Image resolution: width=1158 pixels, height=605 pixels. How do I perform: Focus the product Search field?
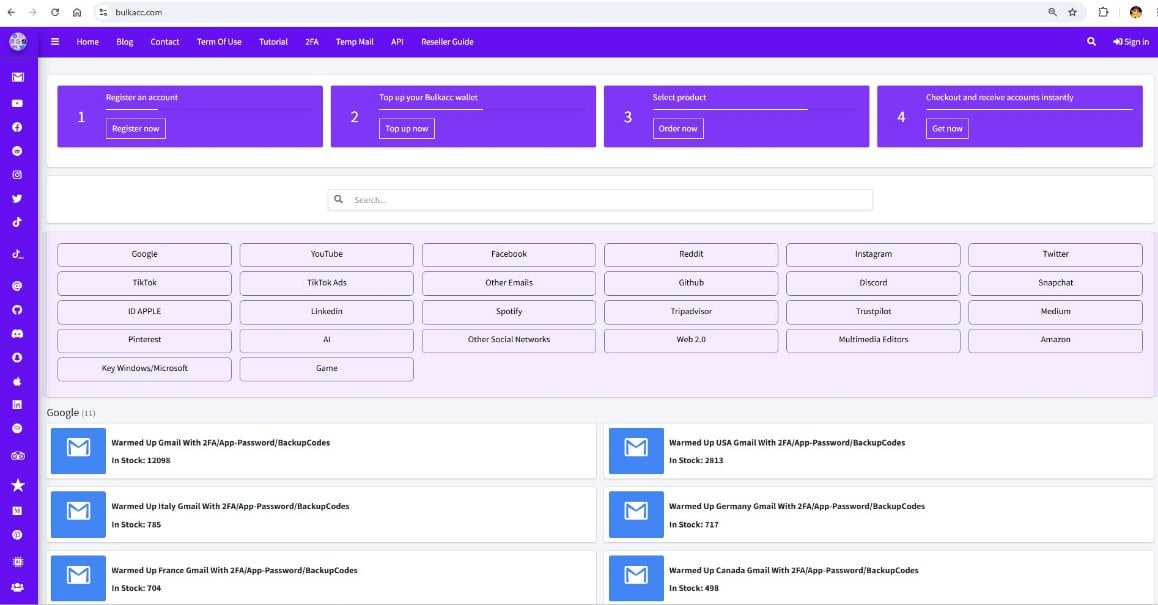coord(600,199)
